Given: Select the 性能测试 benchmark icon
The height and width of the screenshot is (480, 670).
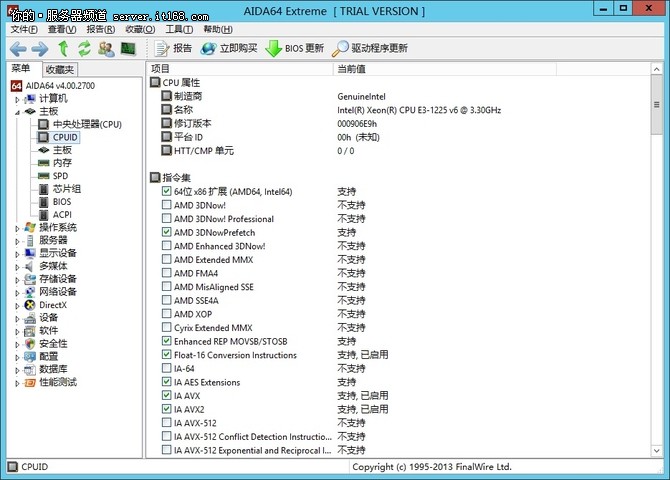Looking at the screenshot, I should click(x=30, y=383).
